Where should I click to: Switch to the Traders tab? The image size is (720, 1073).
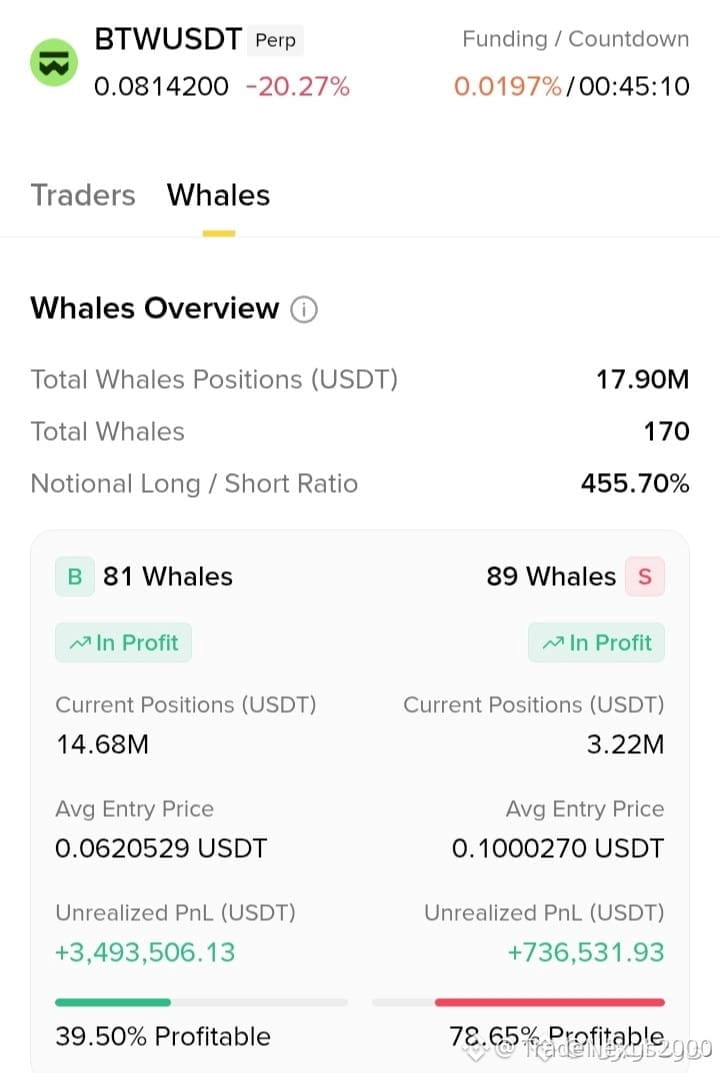(83, 195)
